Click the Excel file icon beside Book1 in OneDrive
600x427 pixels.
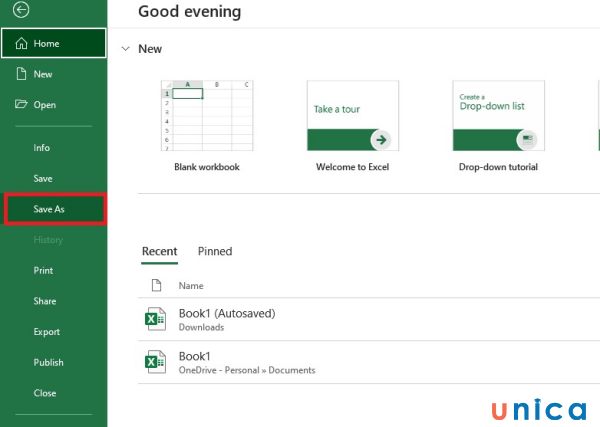(x=155, y=362)
